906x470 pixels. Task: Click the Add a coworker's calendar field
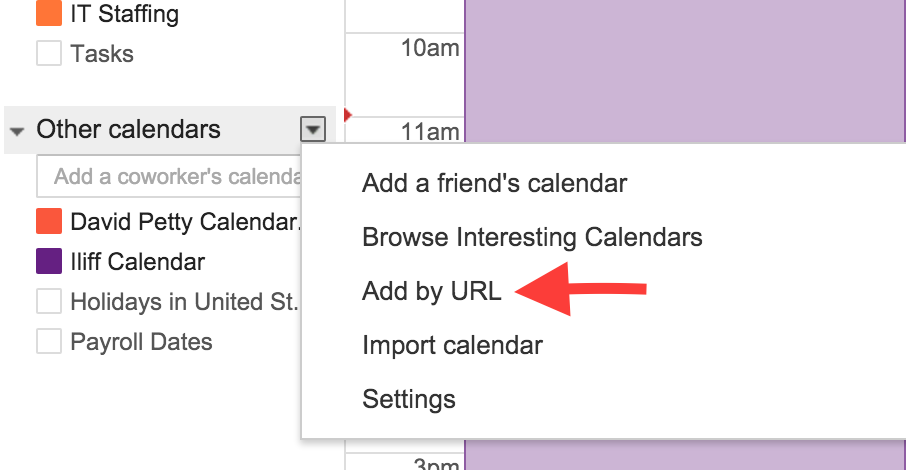click(170, 176)
